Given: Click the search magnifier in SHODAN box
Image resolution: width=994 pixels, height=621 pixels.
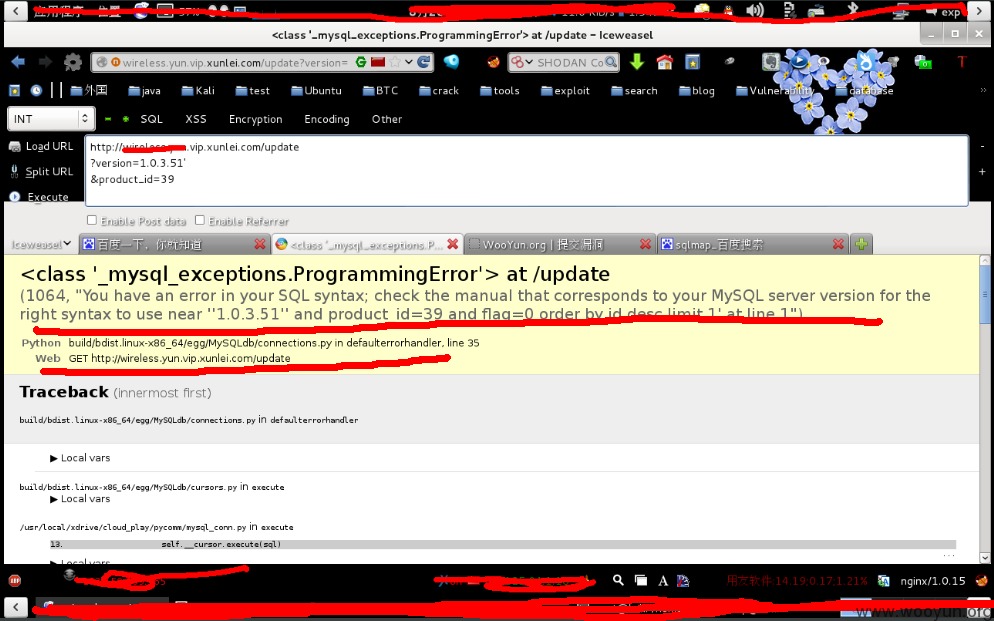Looking at the screenshot, I should (x=610, y=62).
